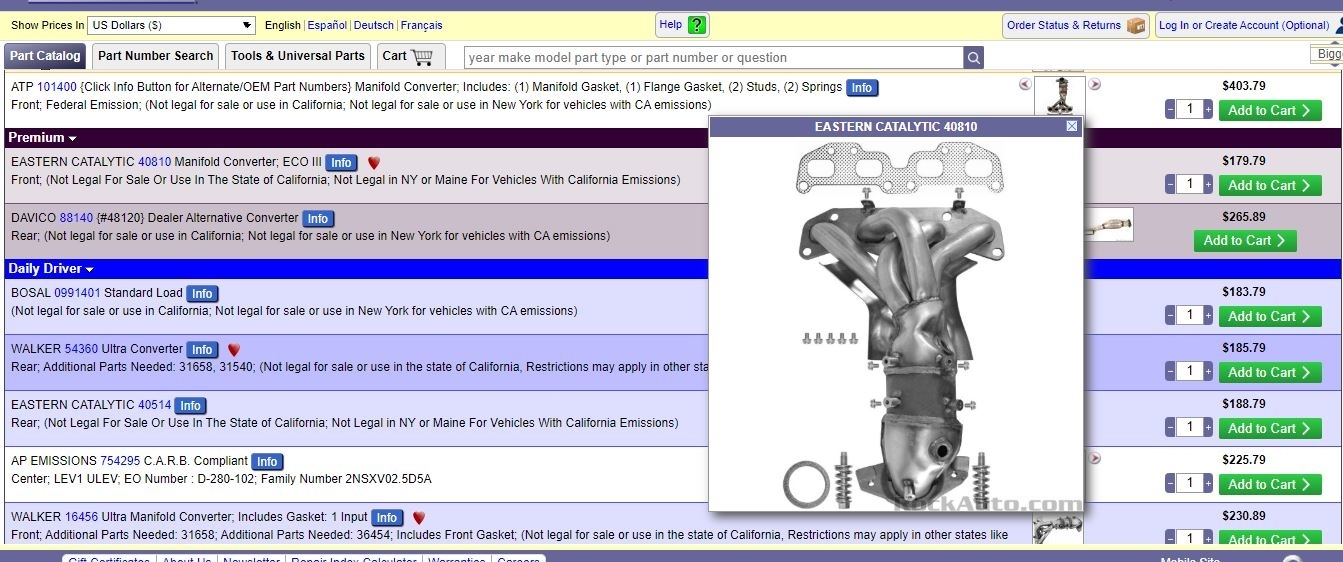The image size is (1343, 562).
Task: Select Deutsch language
Action: (374, 25)
